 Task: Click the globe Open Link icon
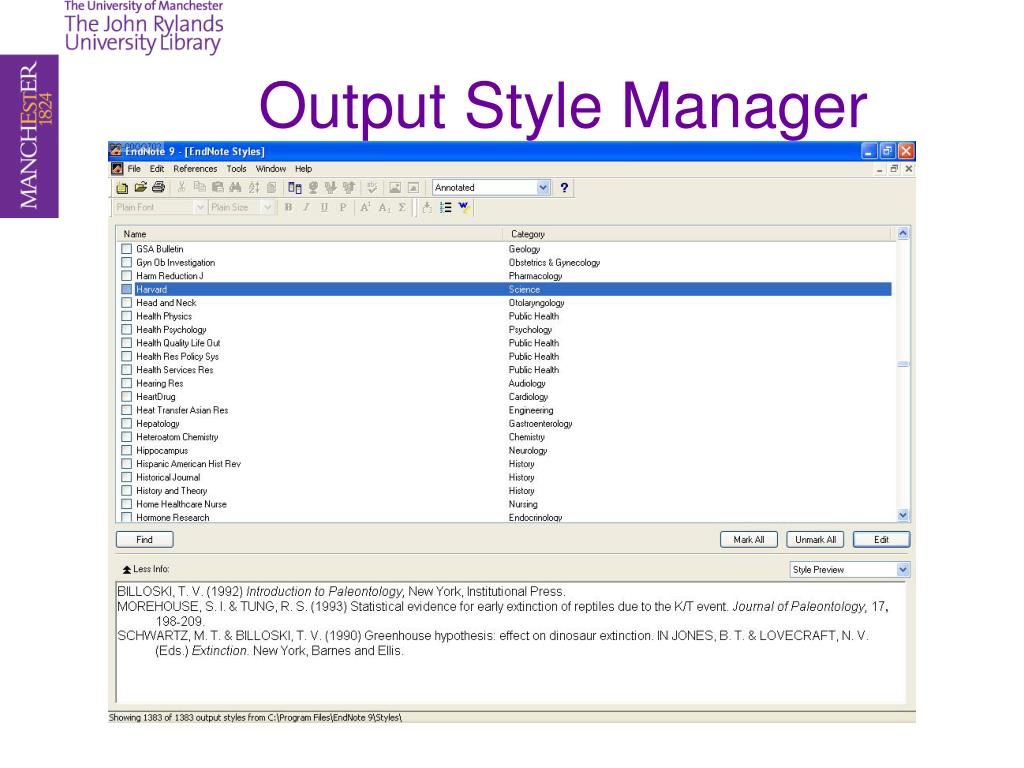pyautogui.click(x=313, y=188)
